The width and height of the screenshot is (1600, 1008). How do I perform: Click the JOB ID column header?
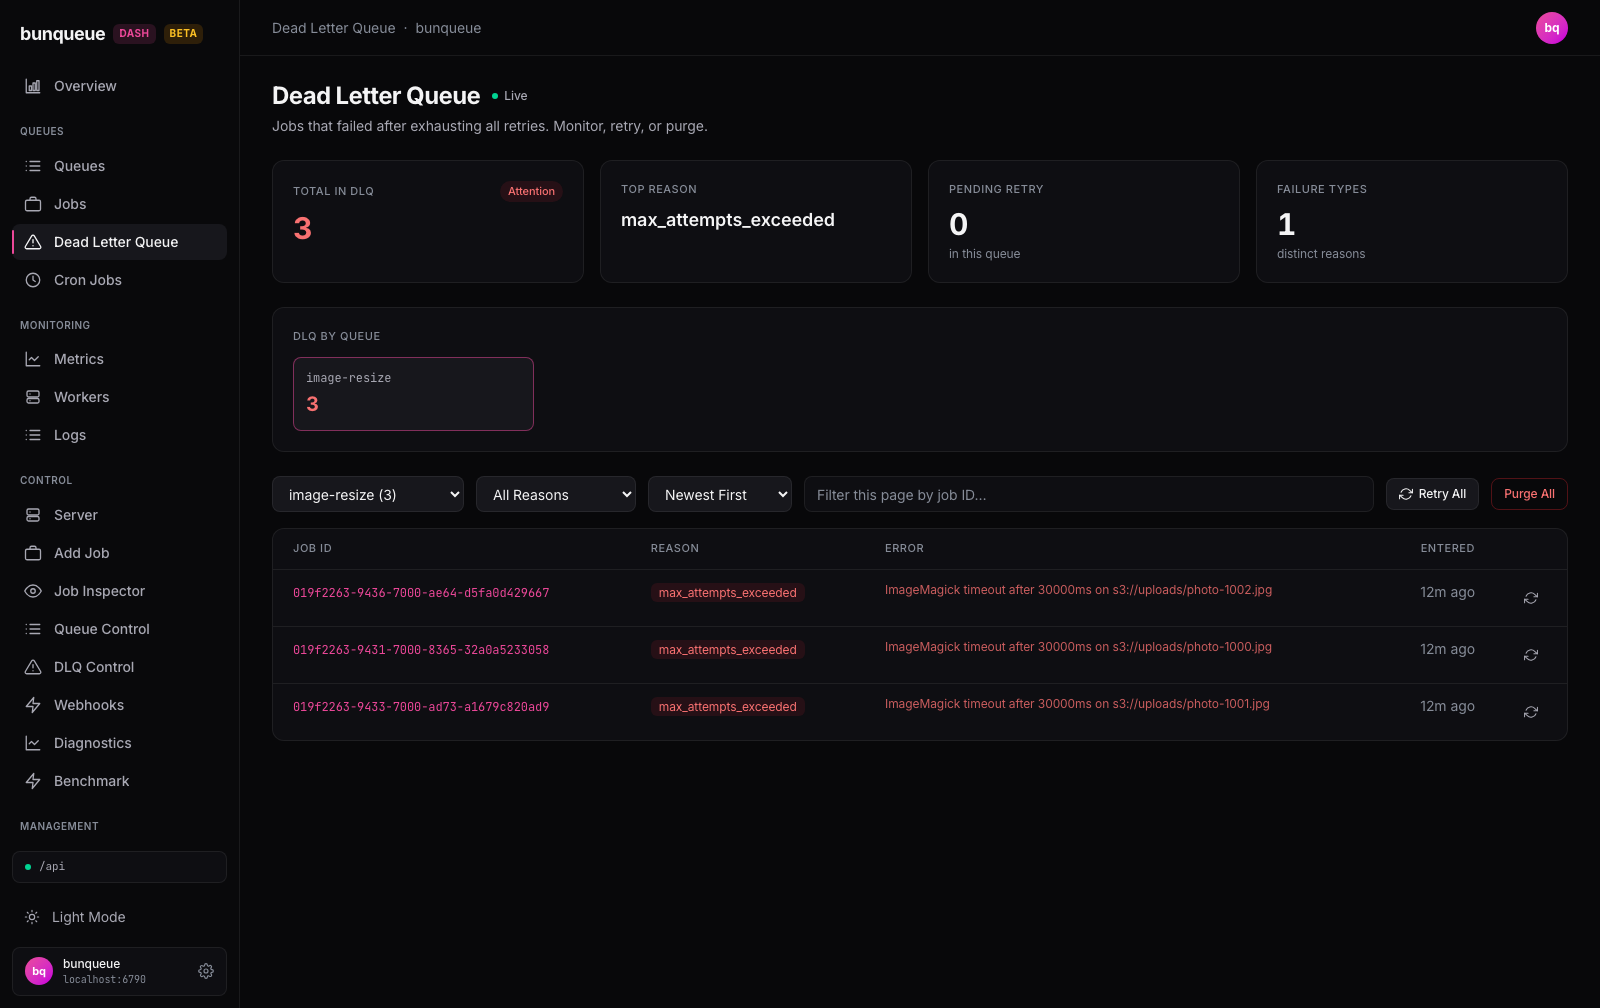pyautogui.click(x=312, y=548)
